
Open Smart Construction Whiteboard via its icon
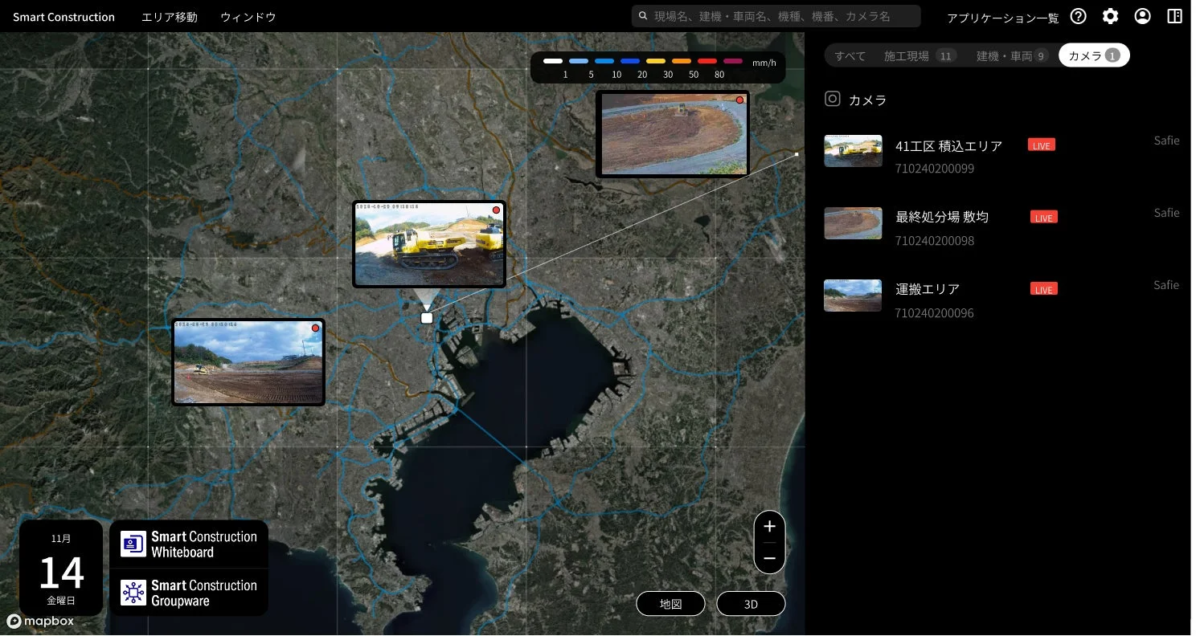coord(135,541)
